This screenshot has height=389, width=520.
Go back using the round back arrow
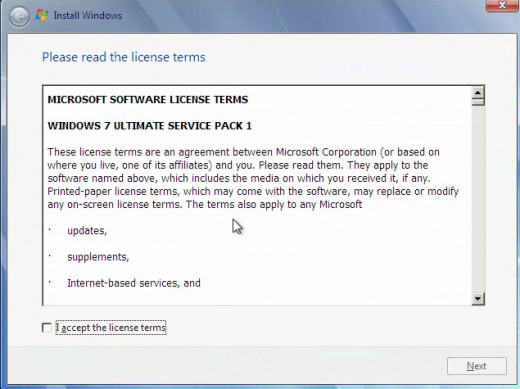click(x=19, y=16)
